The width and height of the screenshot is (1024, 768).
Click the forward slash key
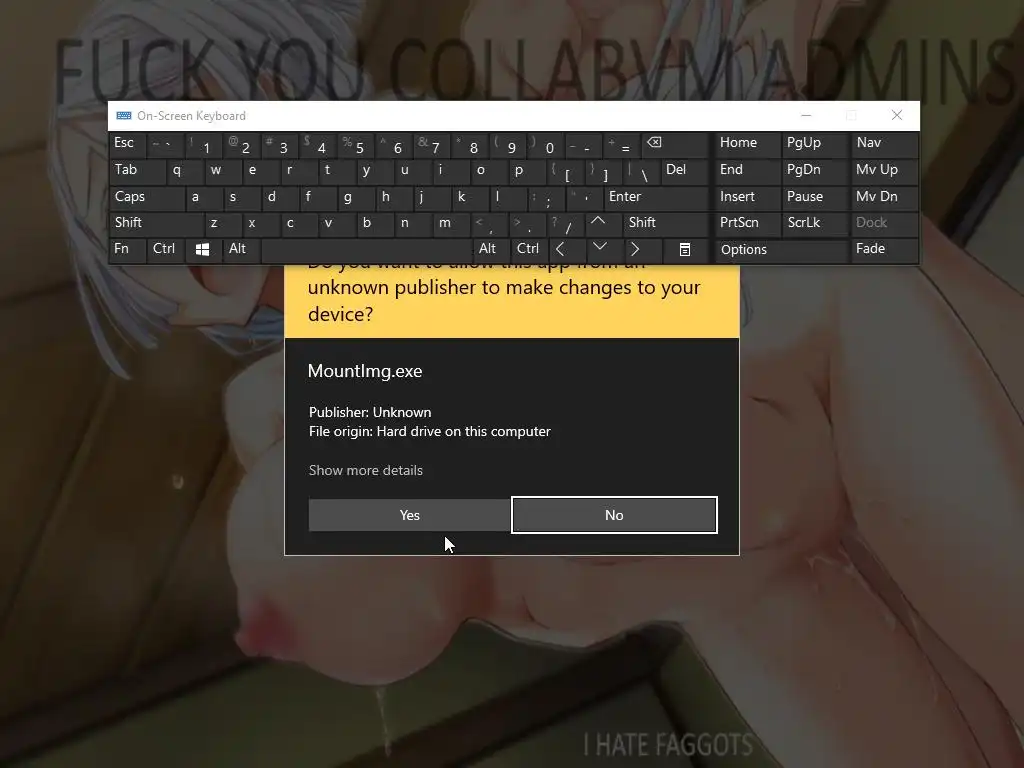click(x=565, y=223)
